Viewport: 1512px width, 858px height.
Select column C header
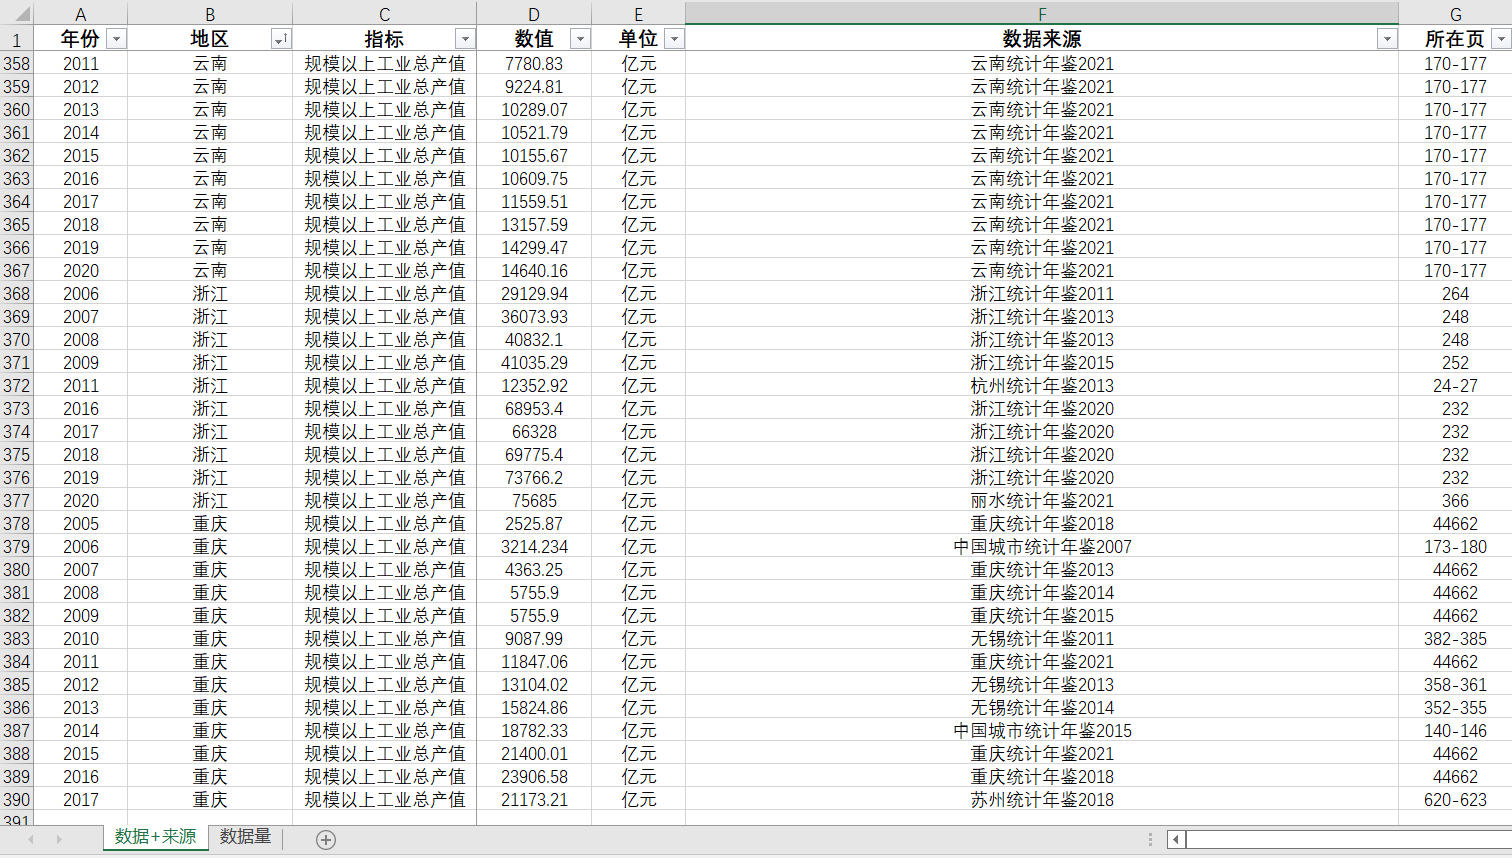385,14
